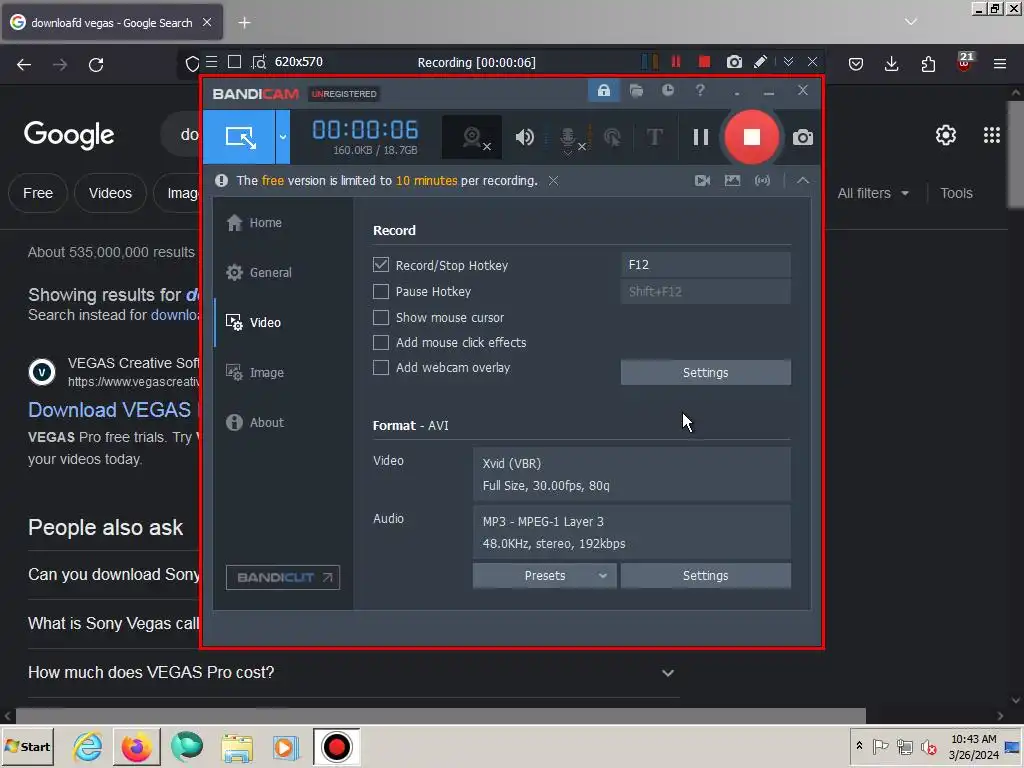Select the rectangle screen recording mode
The image size is (1024, 768).
(x=240, y=137)
